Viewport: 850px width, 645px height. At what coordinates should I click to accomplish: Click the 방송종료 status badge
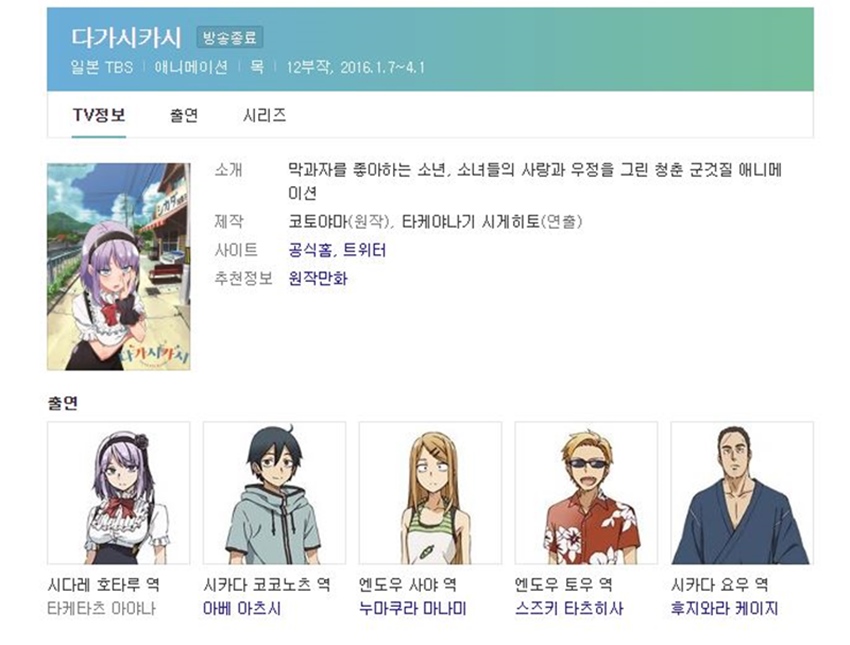point(230,38)
